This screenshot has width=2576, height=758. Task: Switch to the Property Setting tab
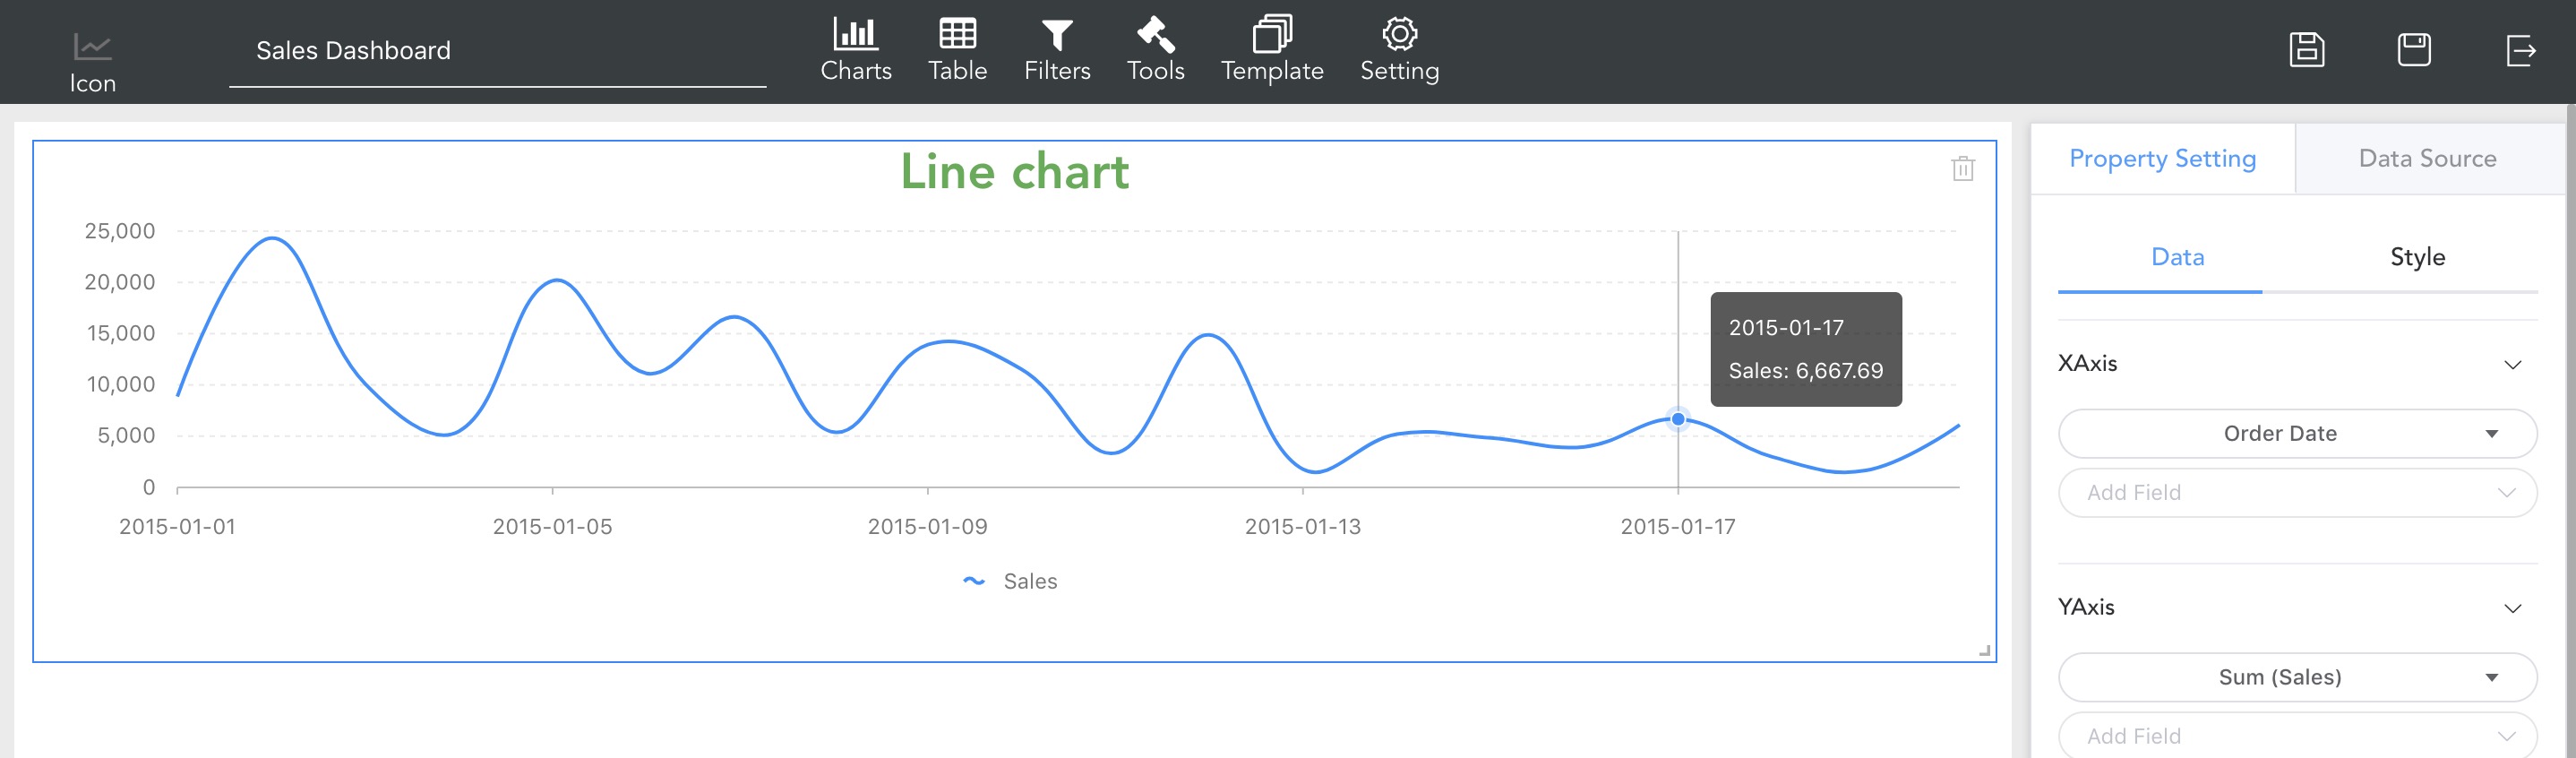click(x=2162, y=158)
